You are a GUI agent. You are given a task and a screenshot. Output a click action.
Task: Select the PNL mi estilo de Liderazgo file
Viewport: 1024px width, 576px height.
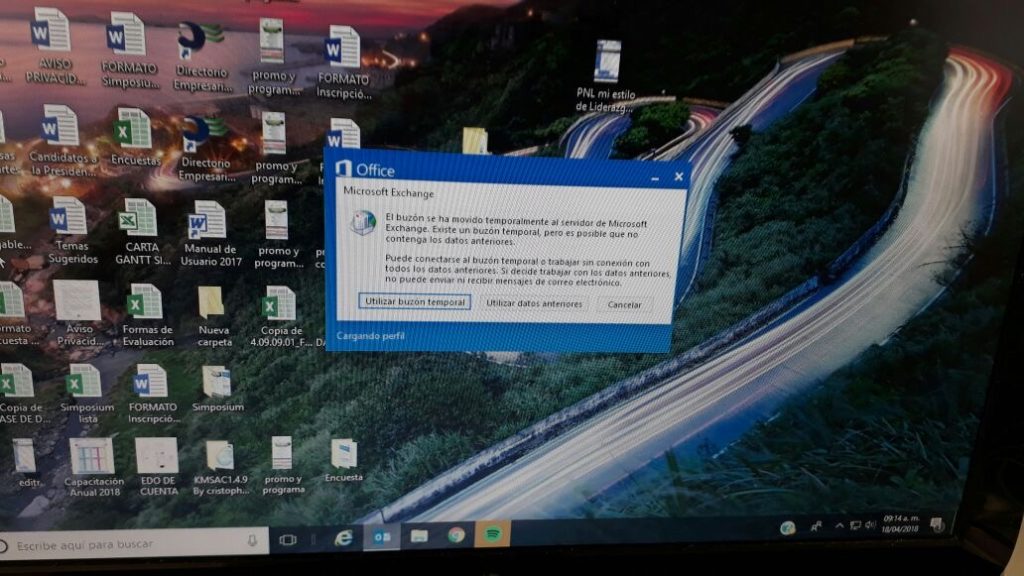pos(606,62)
